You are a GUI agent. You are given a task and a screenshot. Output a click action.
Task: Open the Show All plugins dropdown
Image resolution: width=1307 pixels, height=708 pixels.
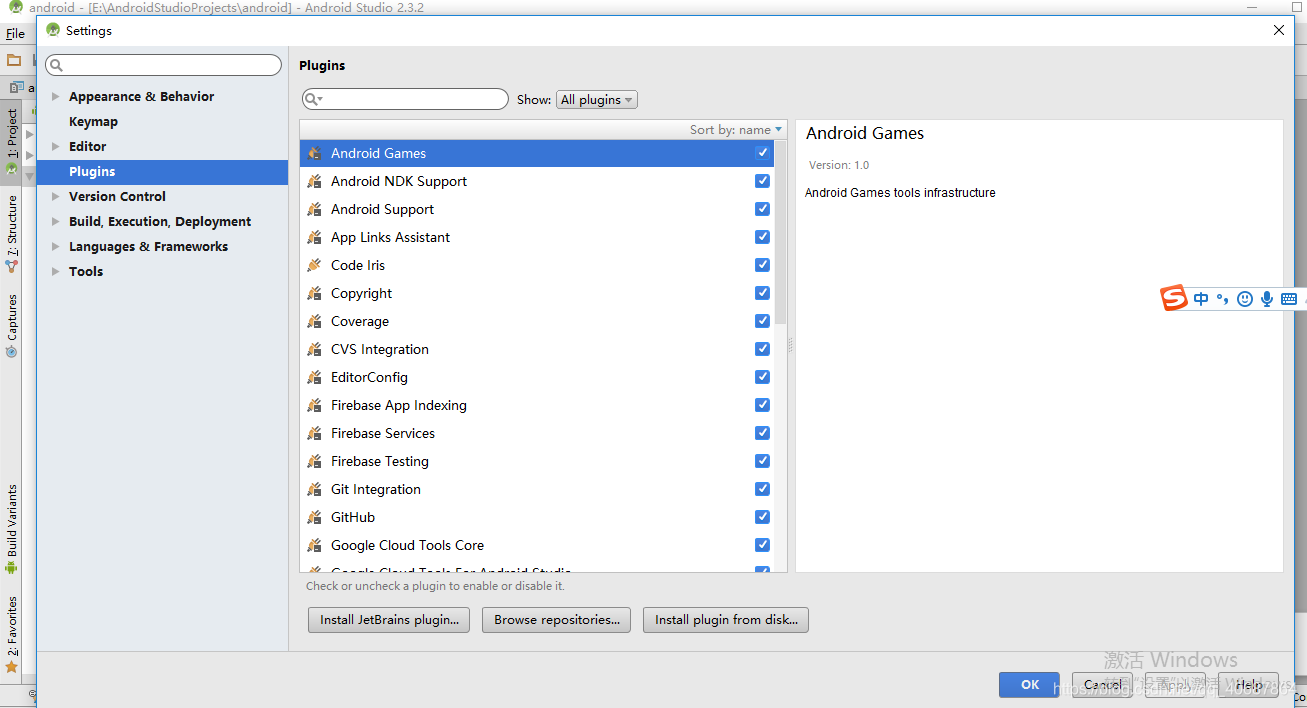pos(597,100)
